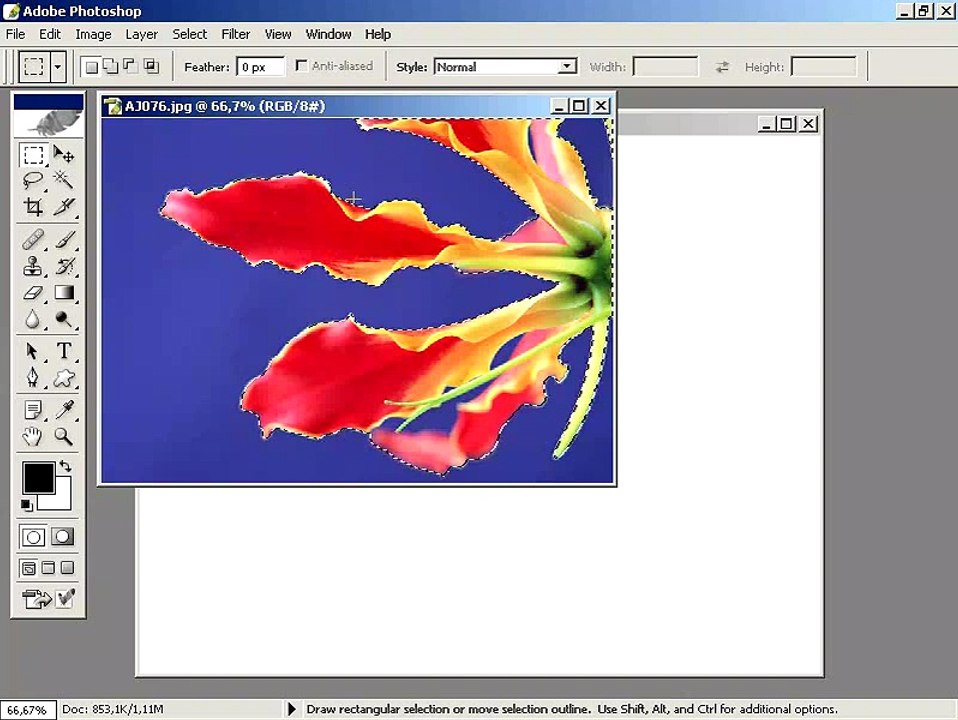This screenshot has height=720, width=958.
Task: Choose Intersect with selection mode
Action: coord(151,66)
